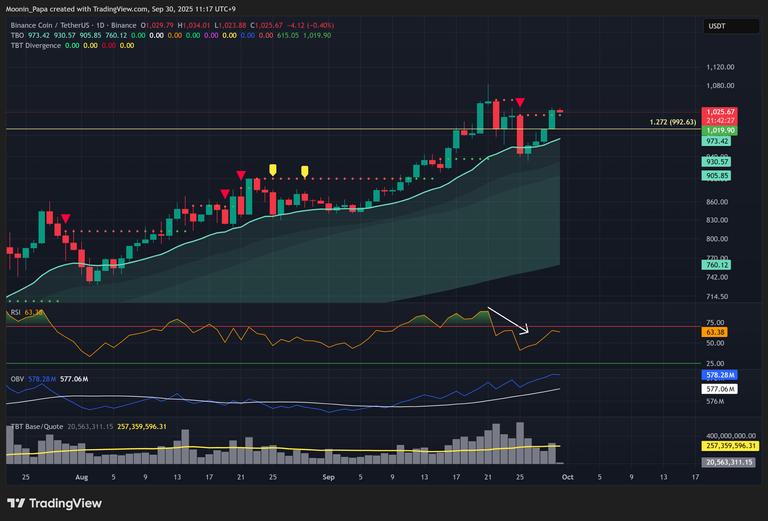Screen dimensions: 768x521
Task: Click the white arrow drawing on RSI pane
Action: [x=508, y=321]
